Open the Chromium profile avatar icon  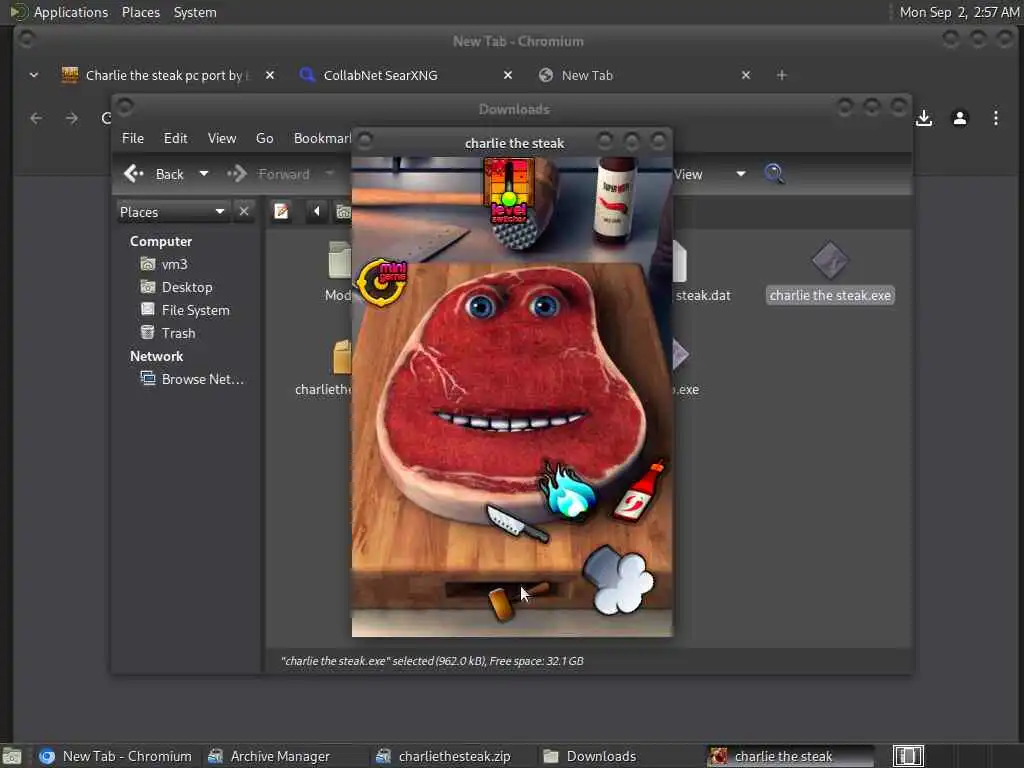pos(959,118)
